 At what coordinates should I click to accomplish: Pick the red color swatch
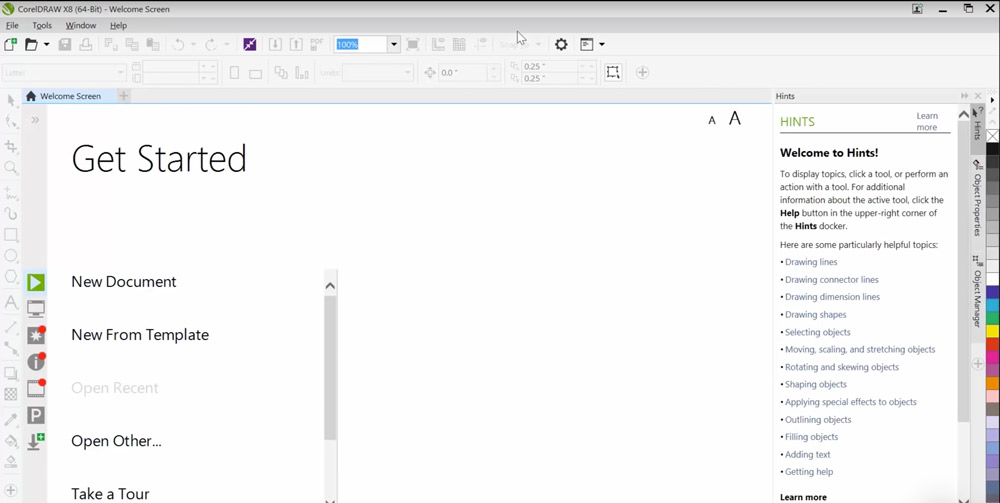click(x=992, y=344)
